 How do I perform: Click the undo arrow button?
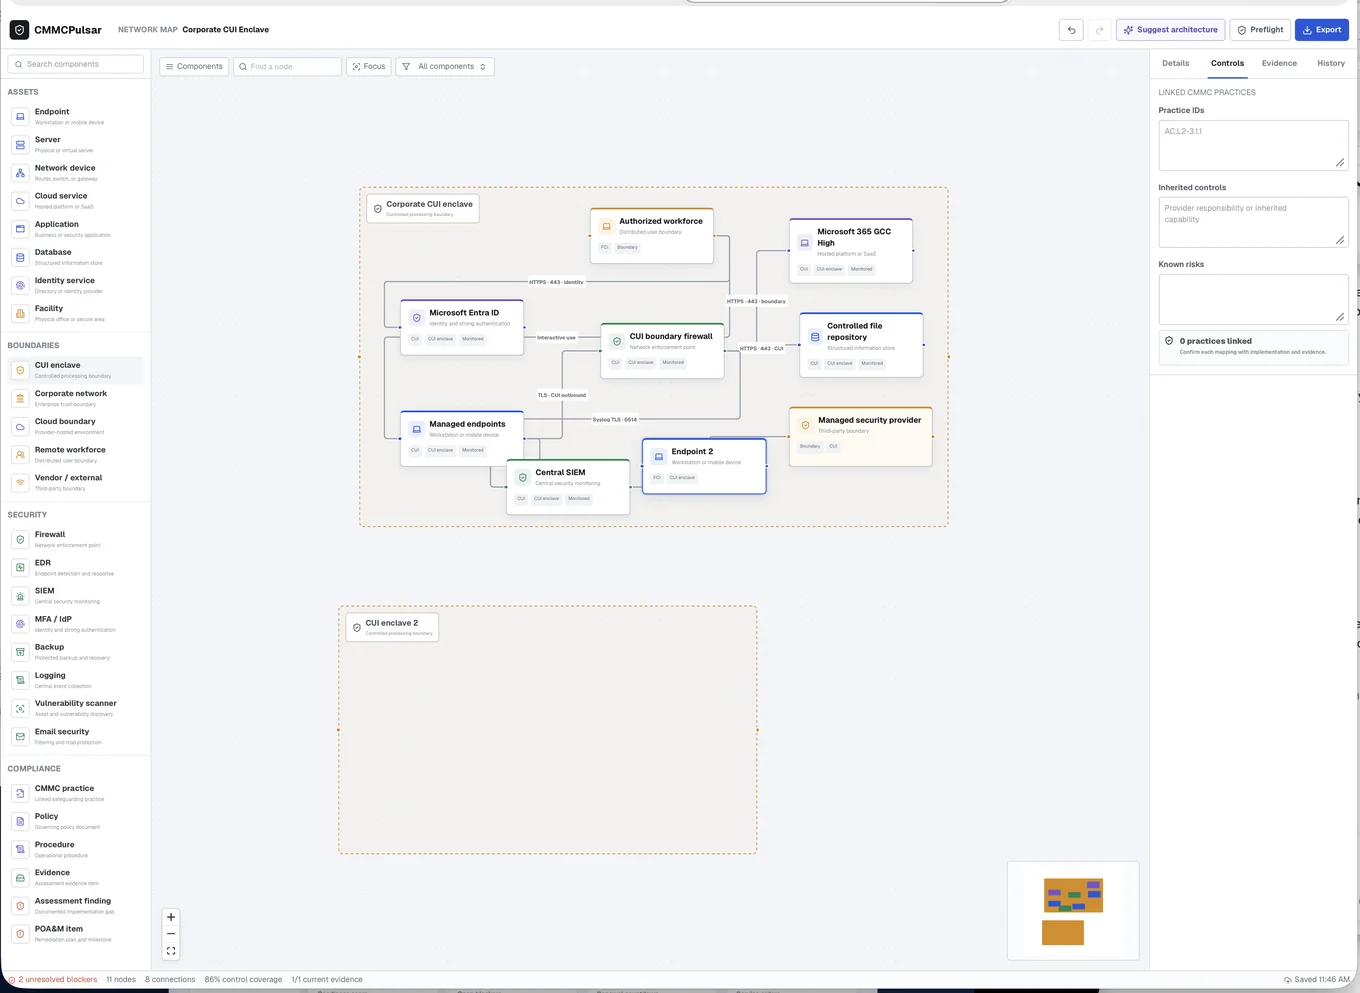(1071, 30)
